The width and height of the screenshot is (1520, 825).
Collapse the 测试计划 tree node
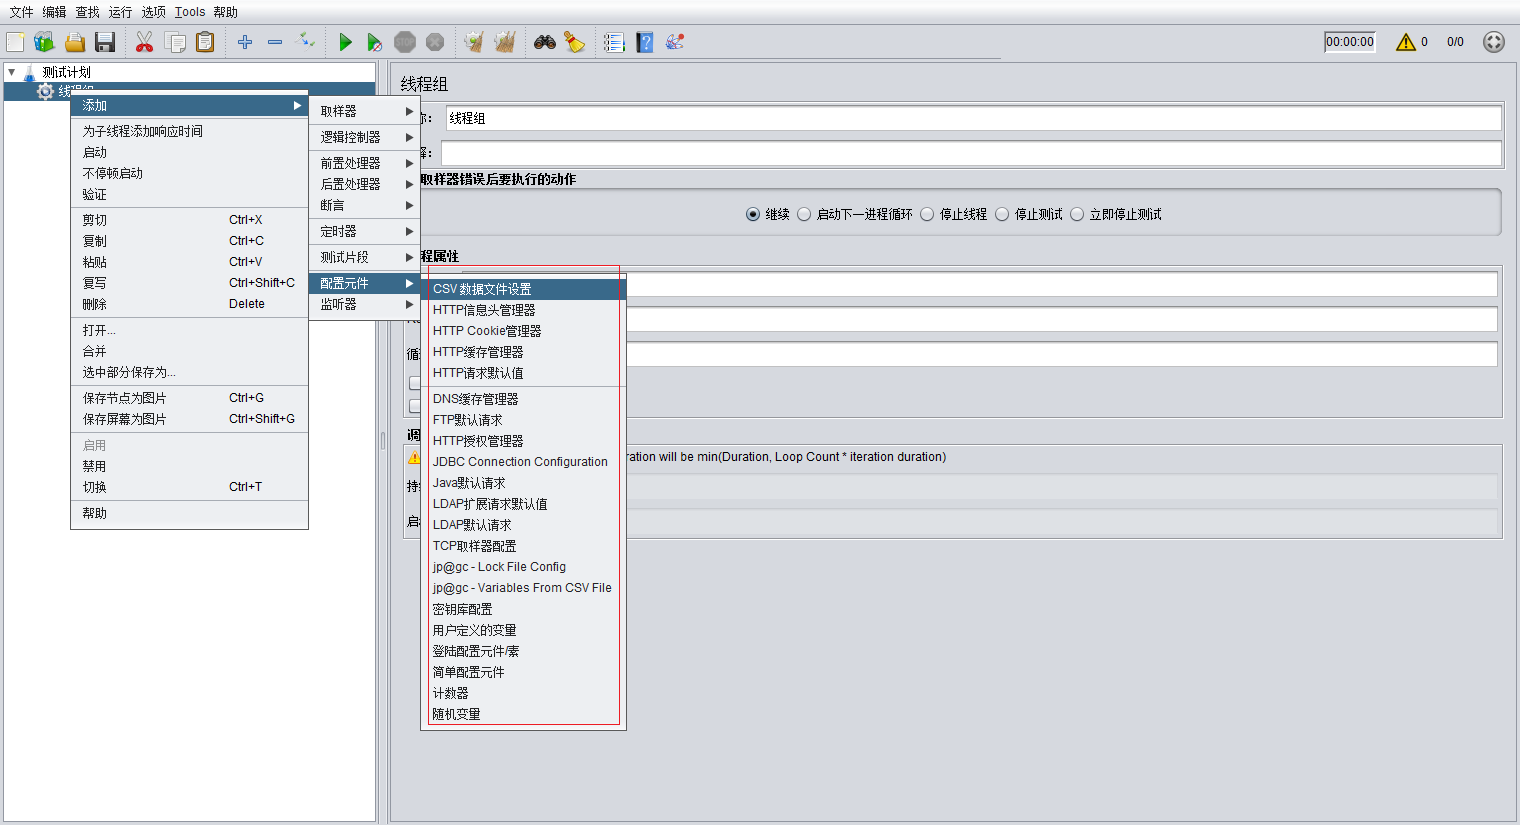pyautogui.click(x=11, y=72)
